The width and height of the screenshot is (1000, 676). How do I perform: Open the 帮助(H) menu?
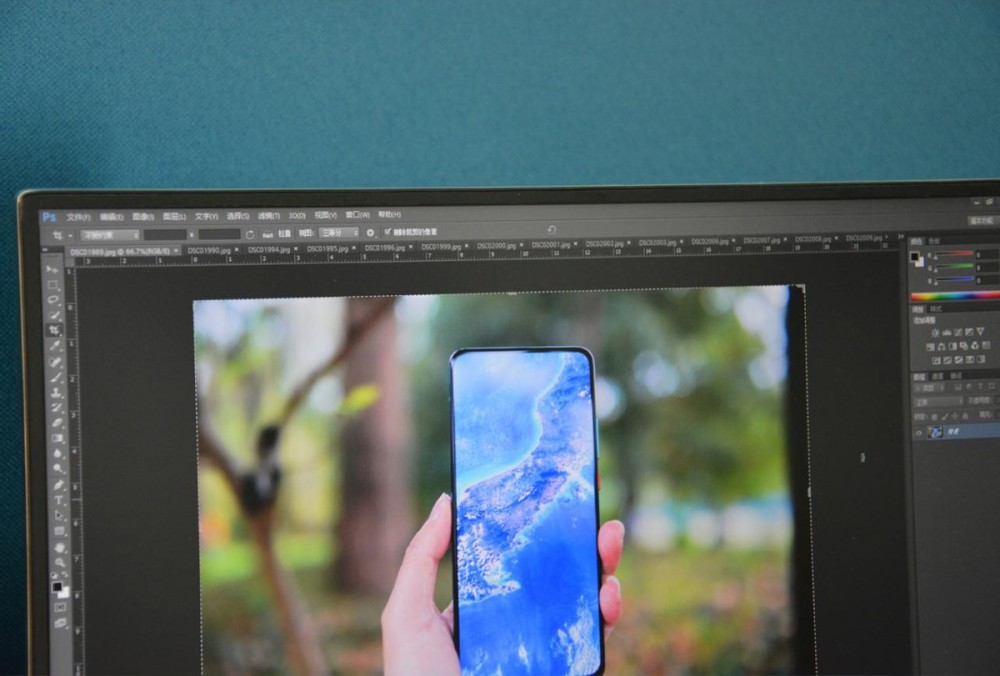tap(390, 215)
